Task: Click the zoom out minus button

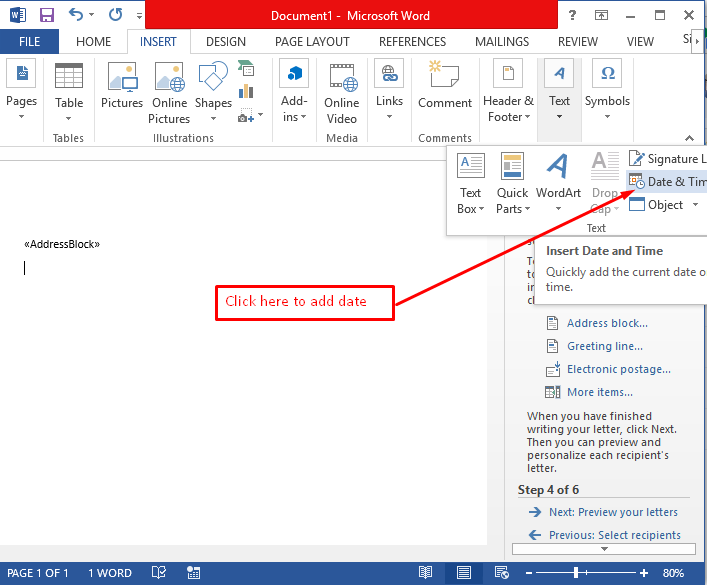Action: click(529, 573)
